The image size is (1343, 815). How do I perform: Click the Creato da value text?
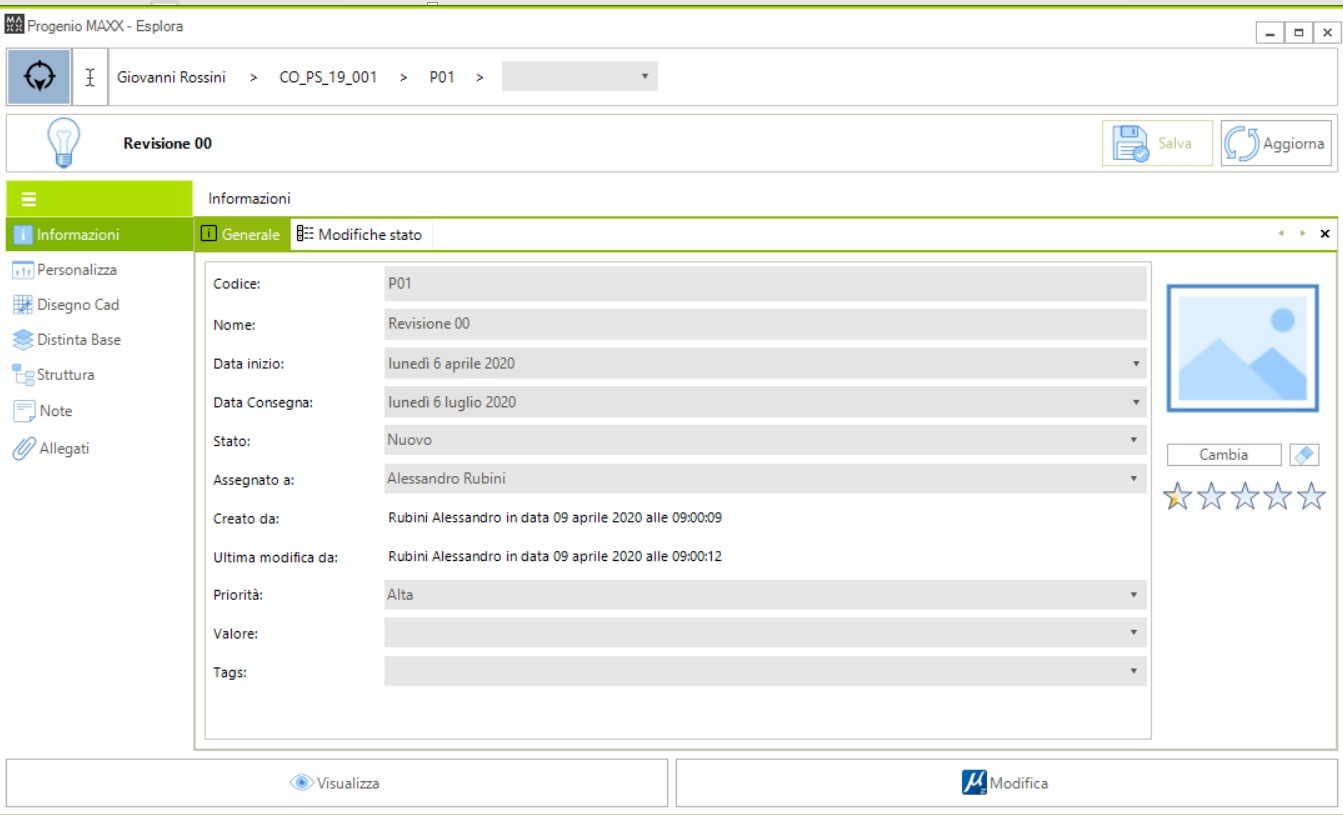click(x=555, y=518)
